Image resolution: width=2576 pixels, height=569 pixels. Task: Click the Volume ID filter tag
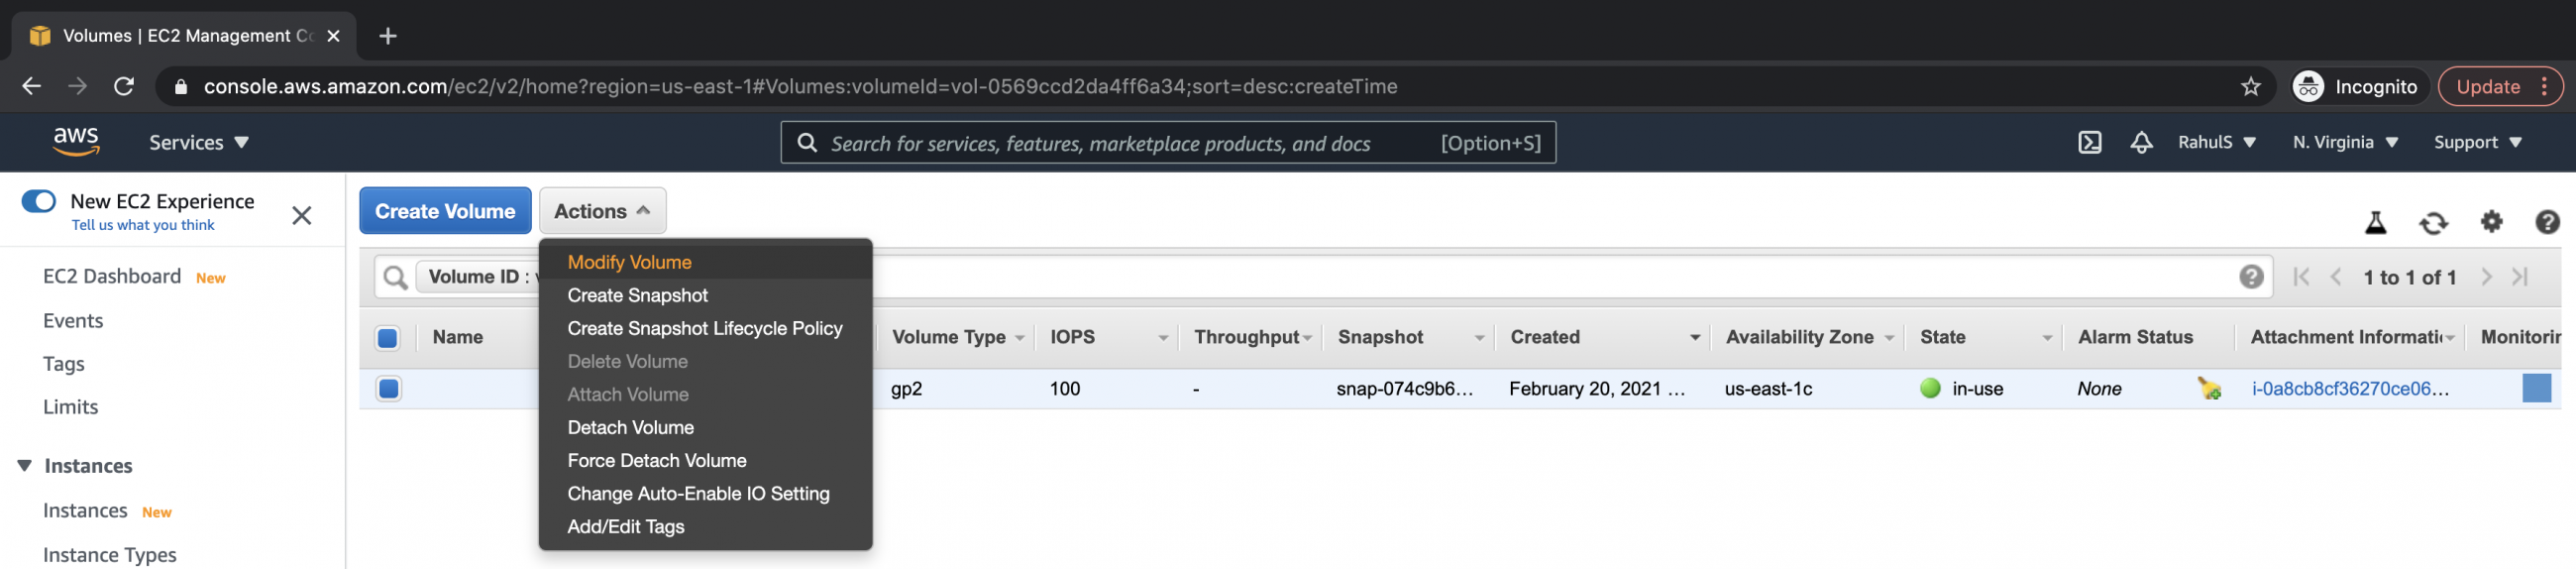[x=478, y=277]
